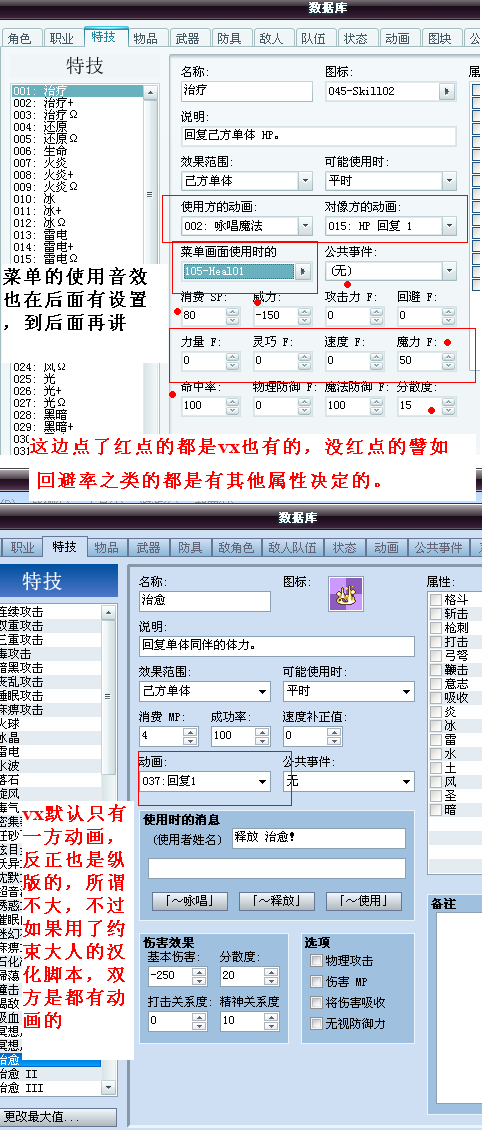Click the 名称 field containing 治愈

205,601
